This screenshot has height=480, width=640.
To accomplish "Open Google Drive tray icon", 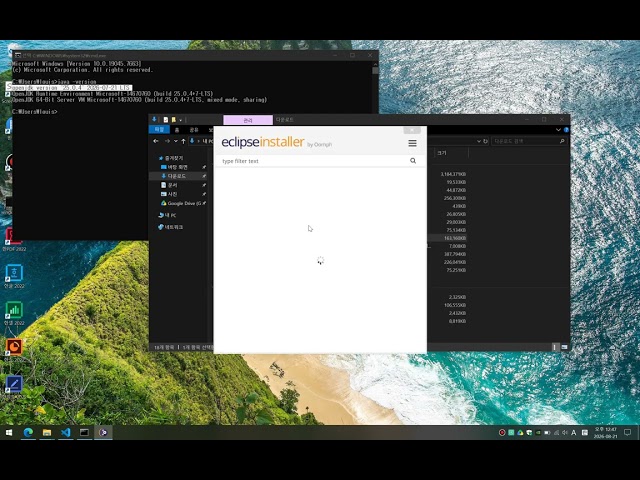I will (520, 433).
